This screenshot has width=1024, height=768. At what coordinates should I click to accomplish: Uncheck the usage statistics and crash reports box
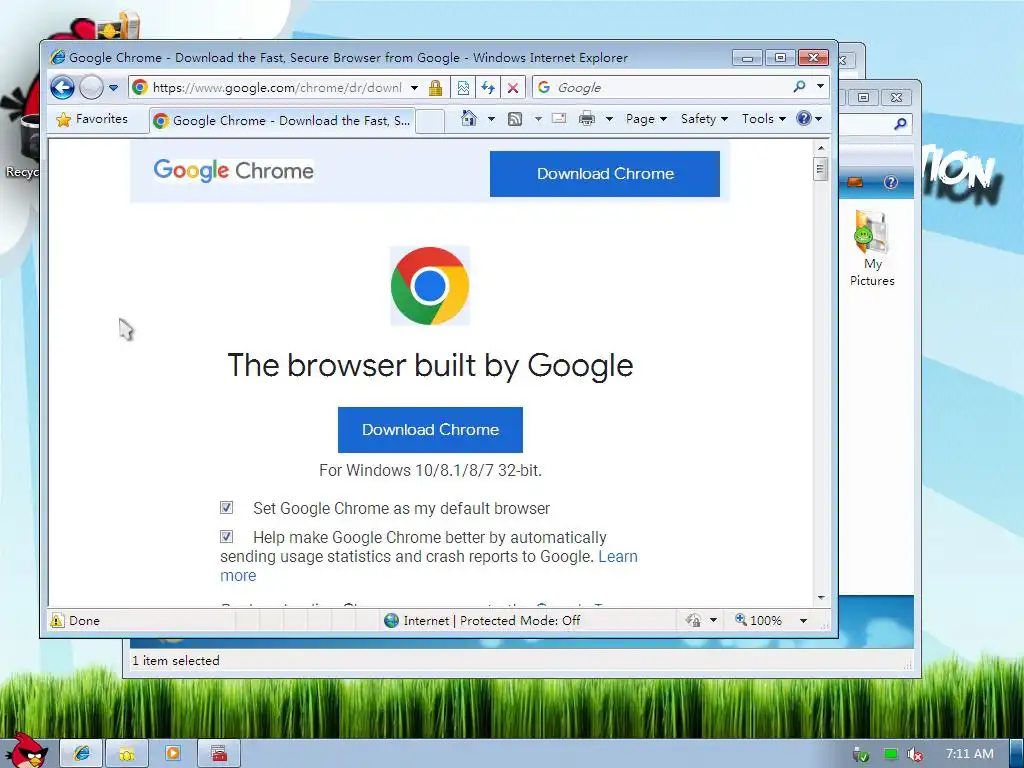pos(227,536)
